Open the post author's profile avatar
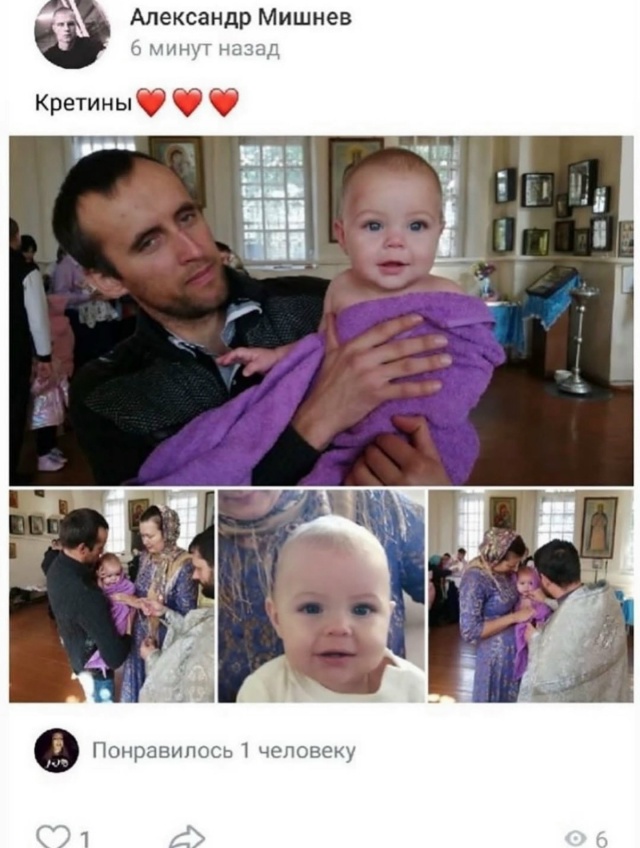640x848 pixels. coord(72,32)
